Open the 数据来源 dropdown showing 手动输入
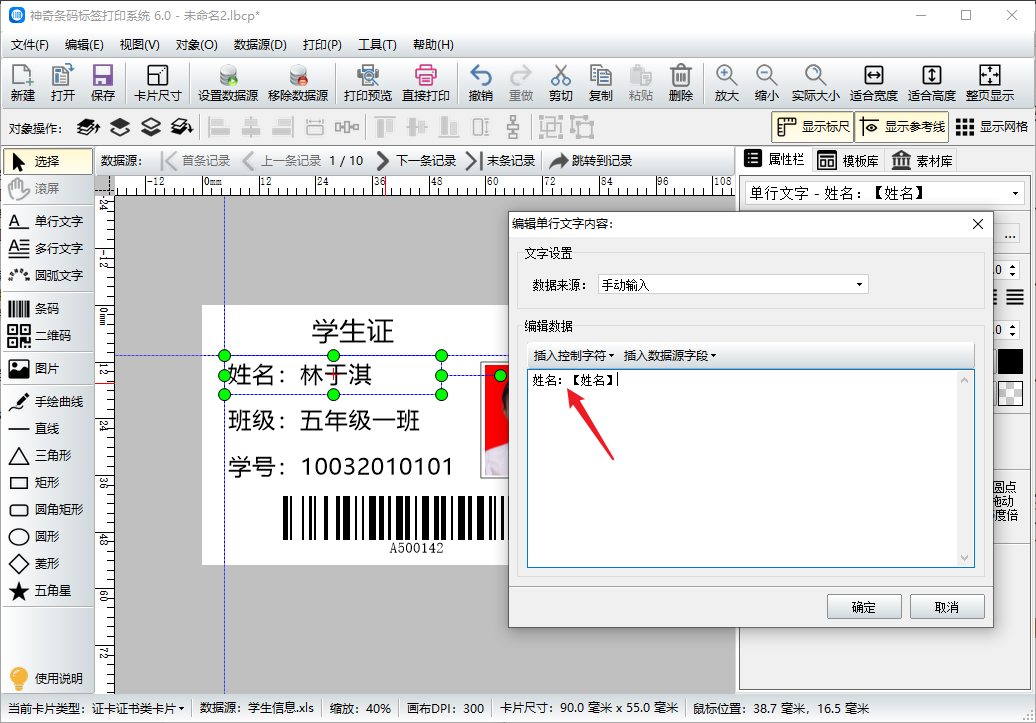This screenshot has height=723, width=1036. (732, 285)
